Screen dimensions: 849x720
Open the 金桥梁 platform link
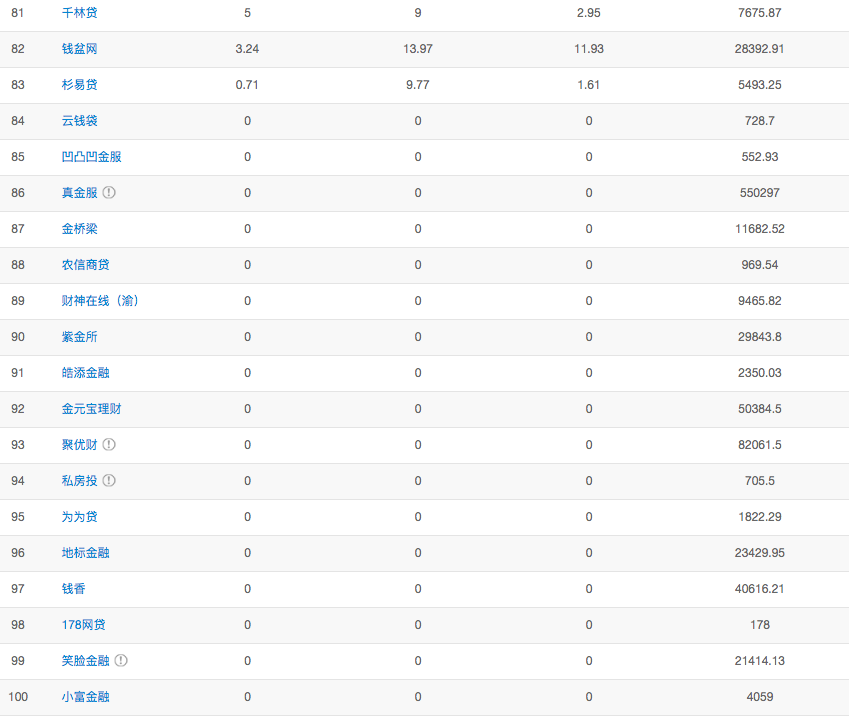click(80, 228)
